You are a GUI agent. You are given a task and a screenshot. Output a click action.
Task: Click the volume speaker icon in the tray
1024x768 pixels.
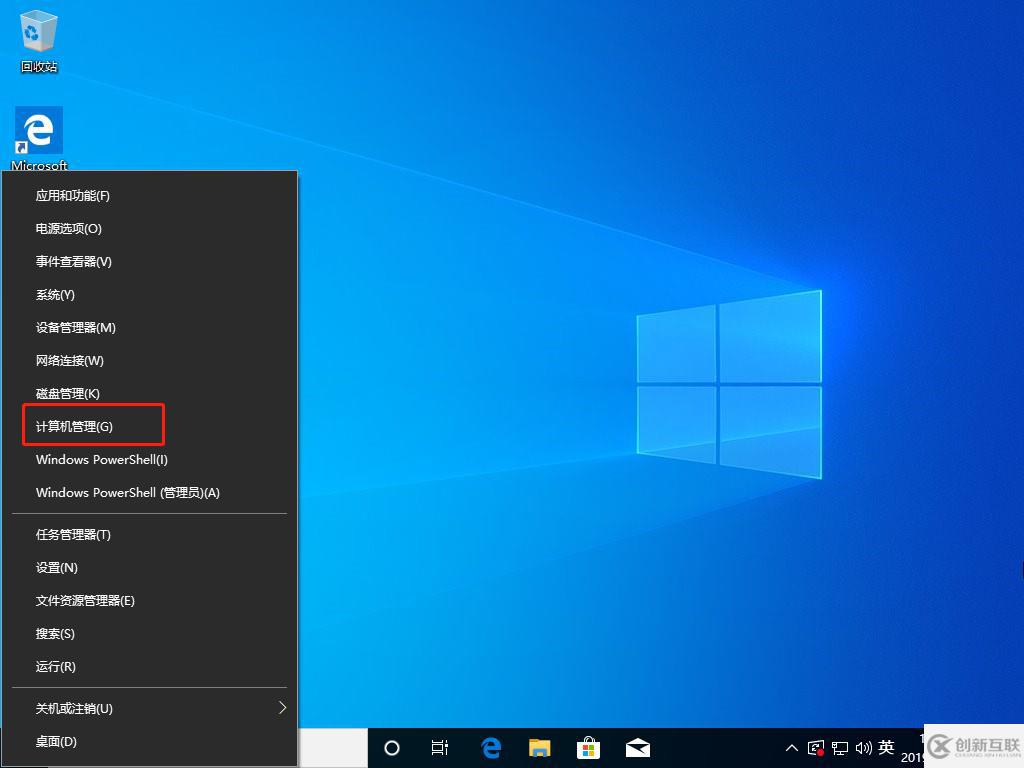click(863, 748)
